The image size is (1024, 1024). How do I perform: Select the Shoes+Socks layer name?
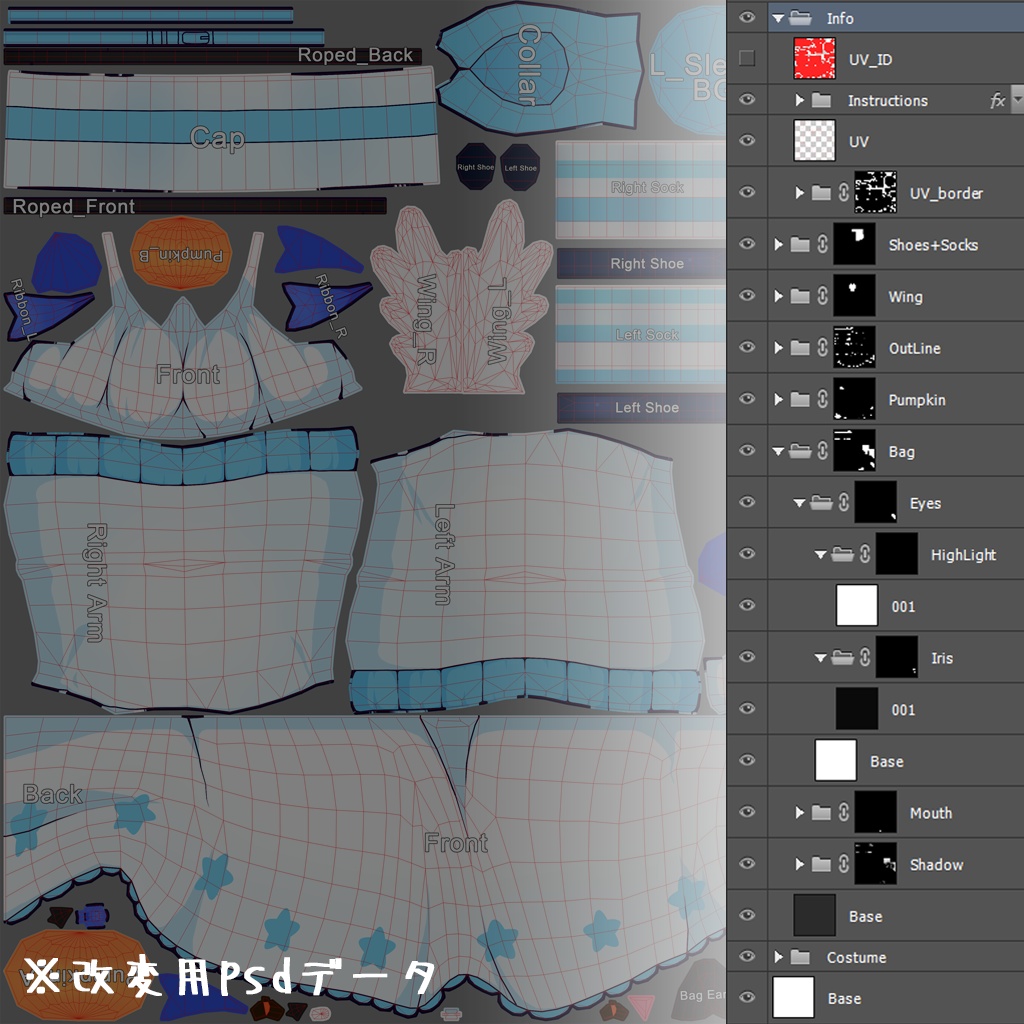click(x=933, y=245)
